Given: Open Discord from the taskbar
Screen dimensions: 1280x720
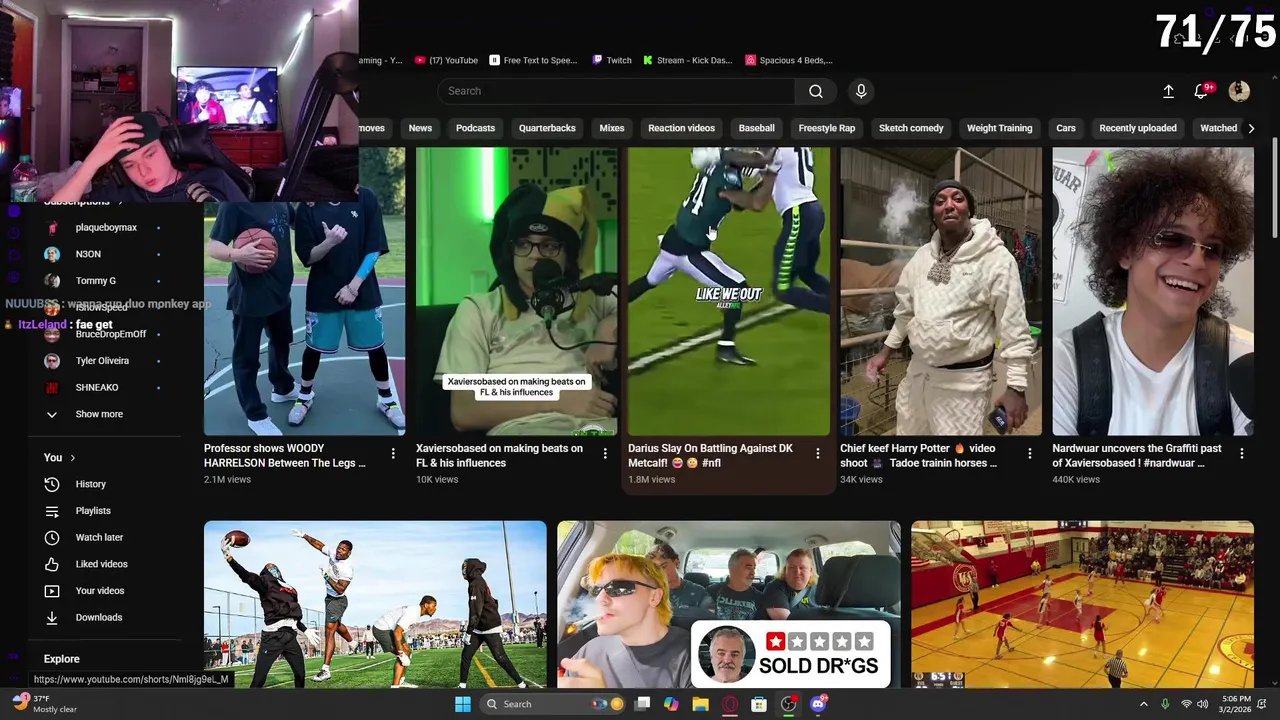Looking at the screenshot, I should pyautogui.click(x=818, y=704).
